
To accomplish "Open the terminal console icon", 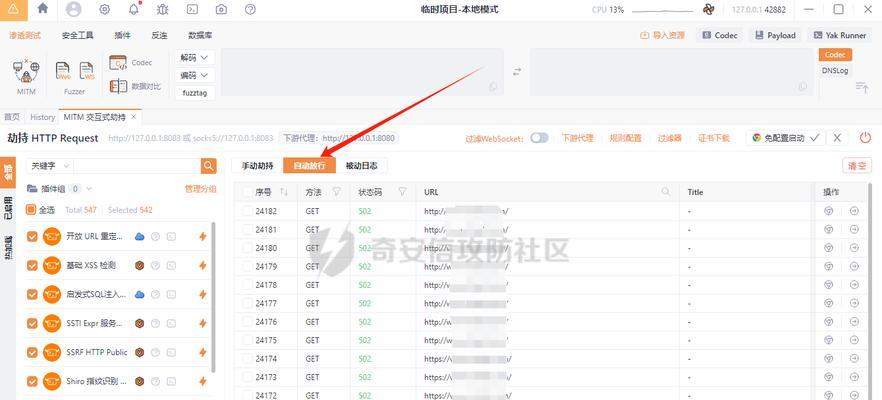I will click(x=192, y=10).
